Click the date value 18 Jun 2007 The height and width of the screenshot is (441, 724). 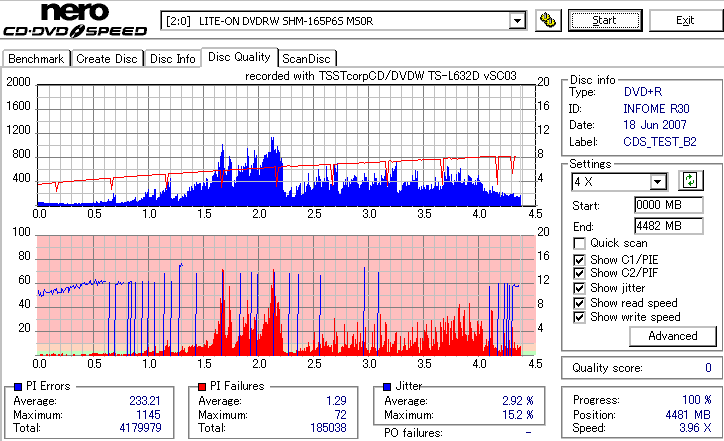[x=655, y=125]
